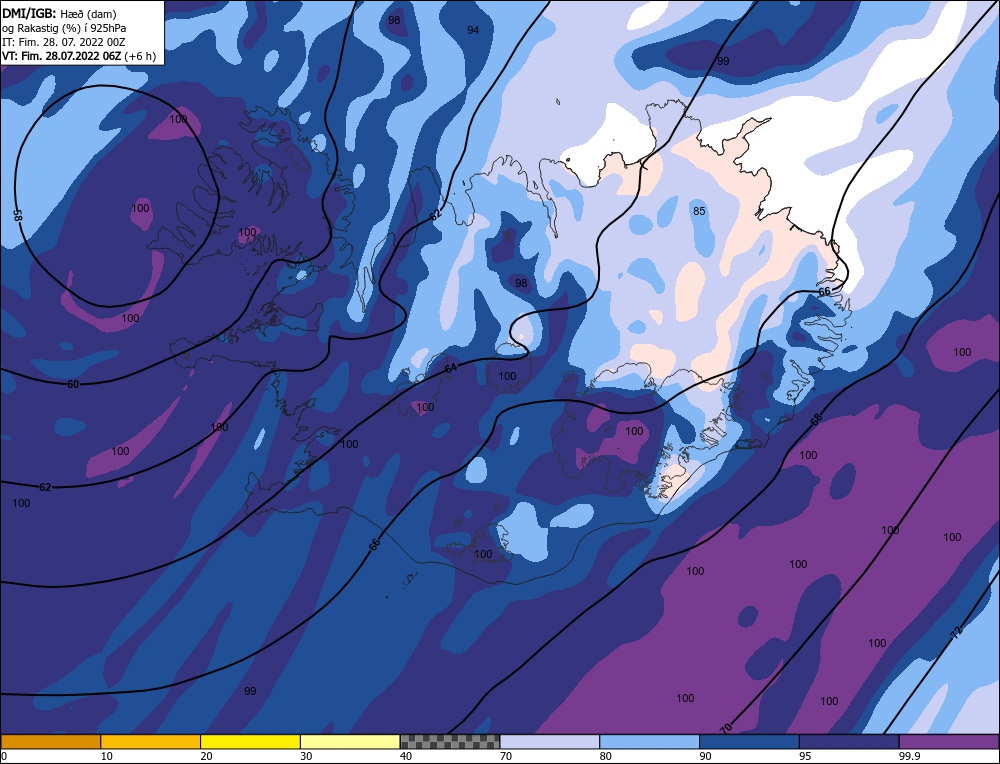Click the '10' legend scale value
1000x764 pixels.
point(107,756)
